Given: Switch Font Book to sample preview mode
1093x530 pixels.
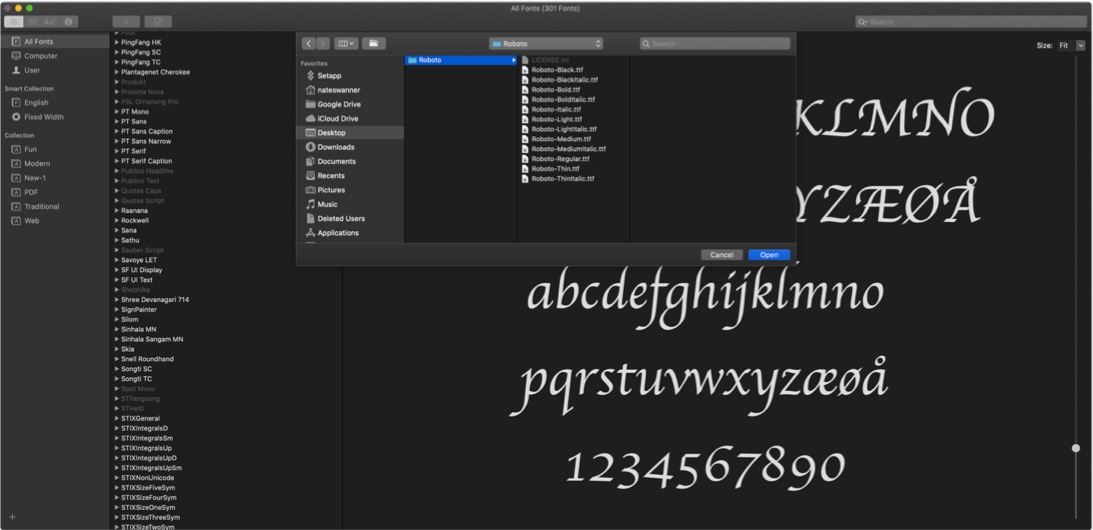Looking at the screenshot, I should 14,22.
